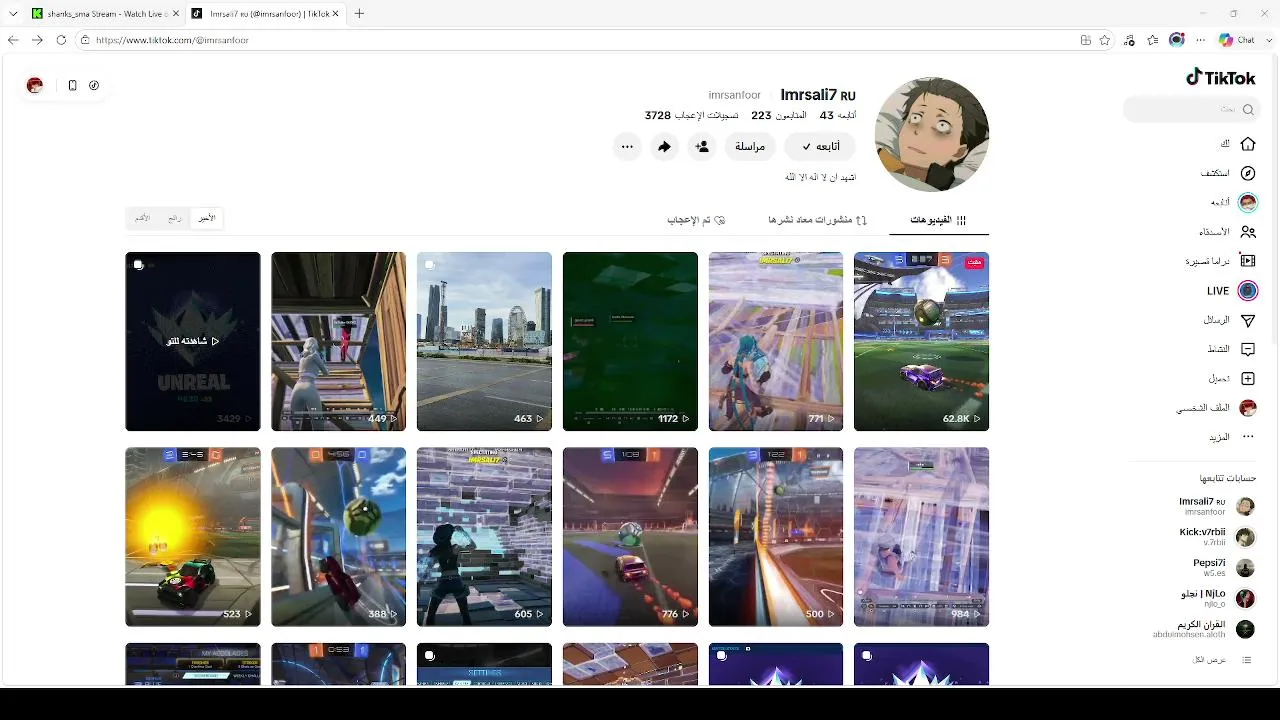The image size is (1280, 720).
Task: Click the search input field
Action: (x=1190, y=109)
